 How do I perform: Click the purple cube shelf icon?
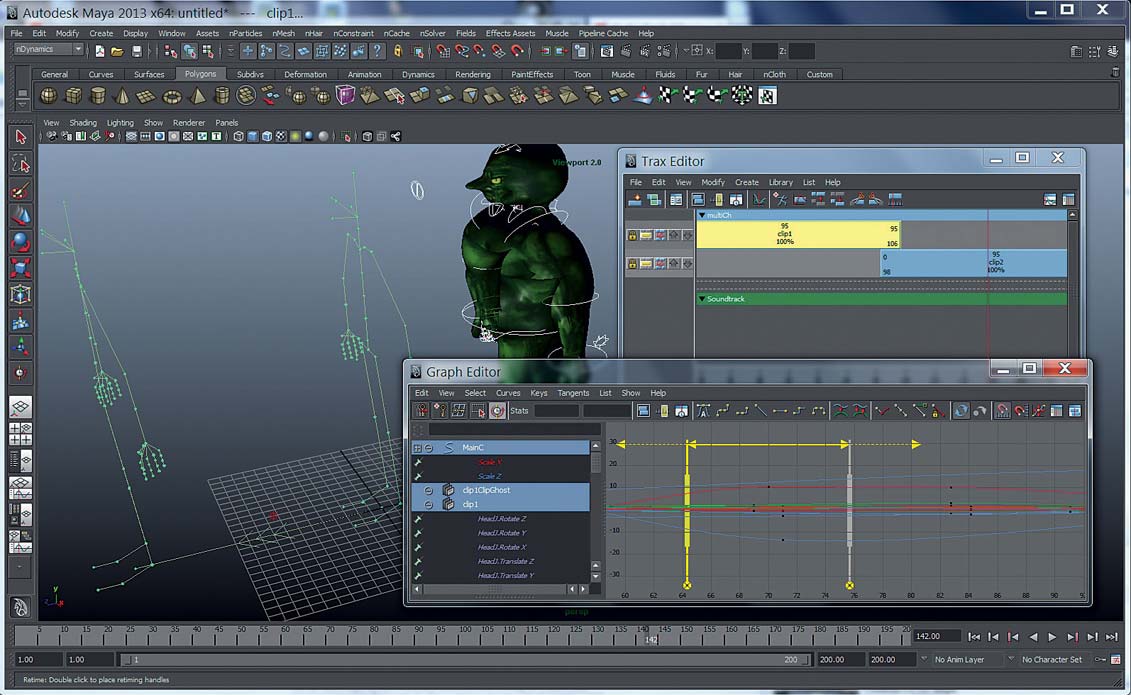pos(345,95)
